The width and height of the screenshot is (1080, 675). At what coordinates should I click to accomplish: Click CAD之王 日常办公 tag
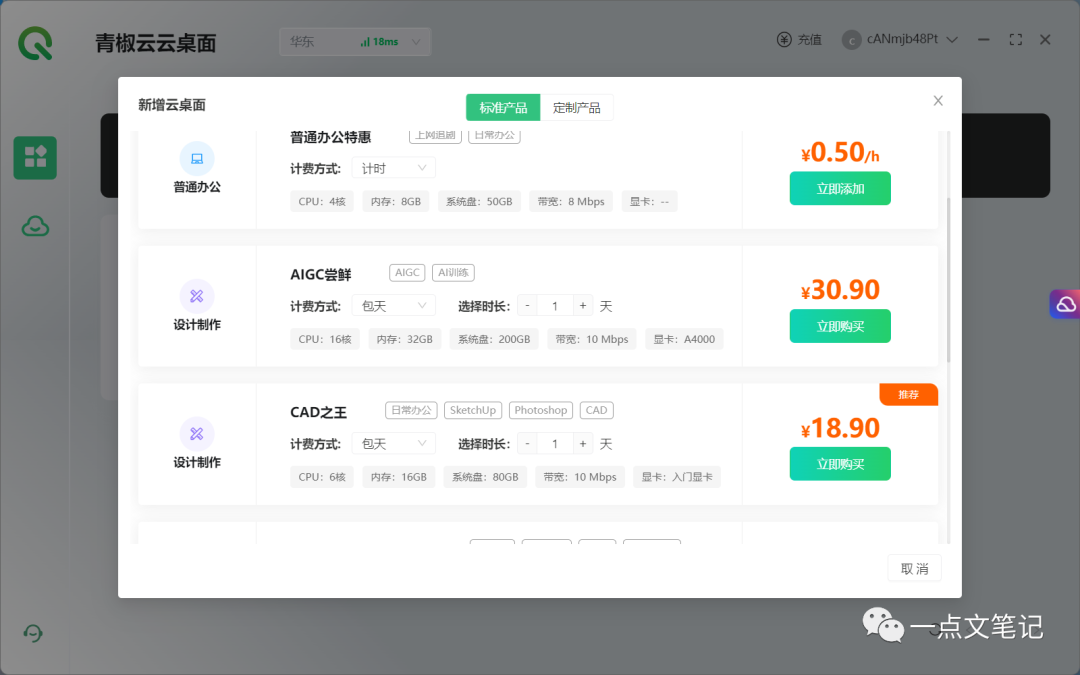pyautogui.click(x=411, y=411)
